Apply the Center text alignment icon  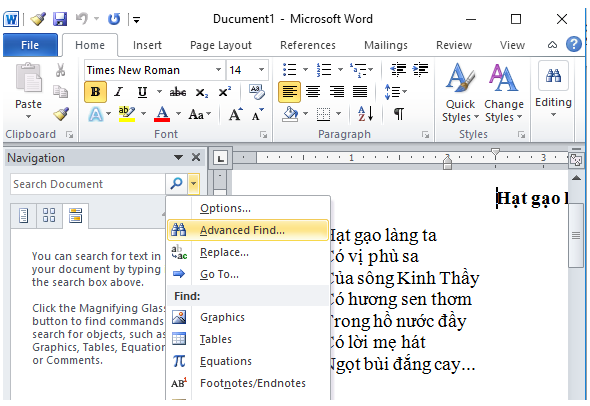tap(313, 91)
